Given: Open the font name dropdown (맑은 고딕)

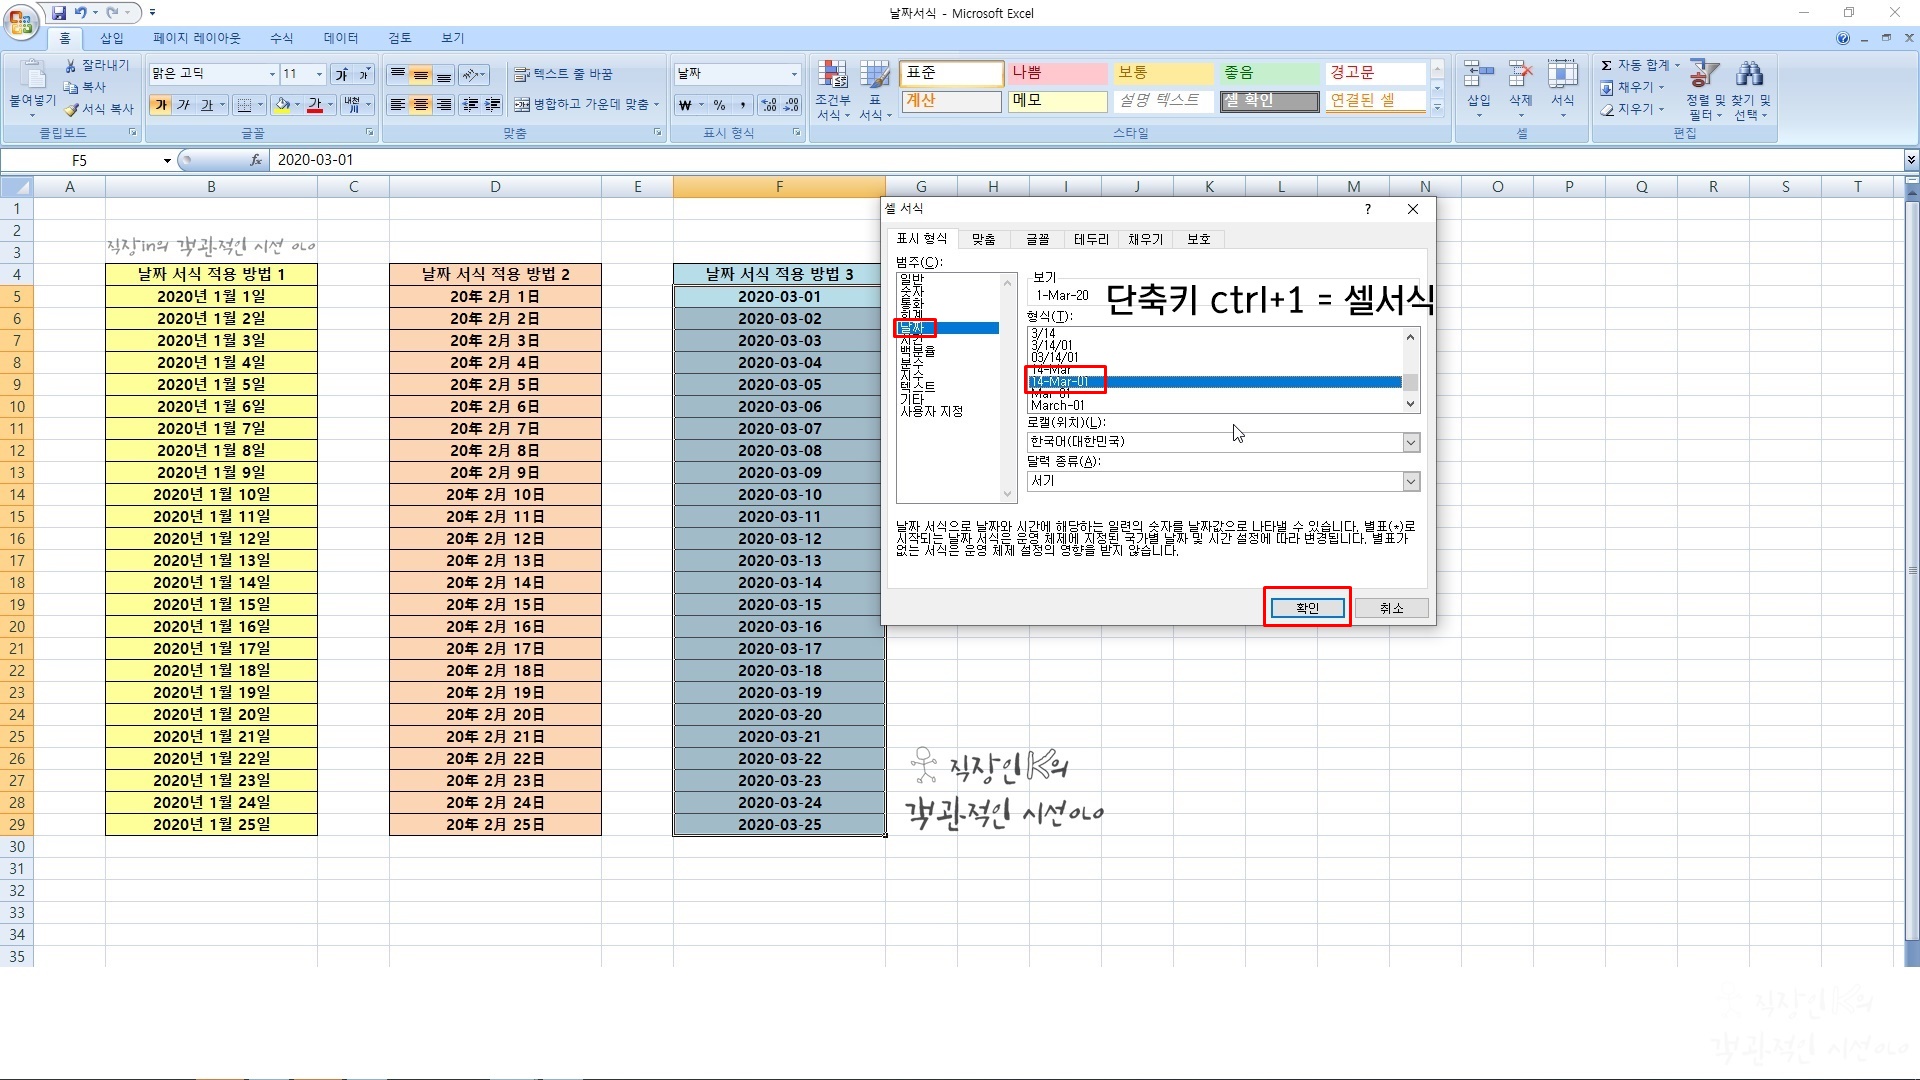Looking at the screenshot, I should [272, 74].
